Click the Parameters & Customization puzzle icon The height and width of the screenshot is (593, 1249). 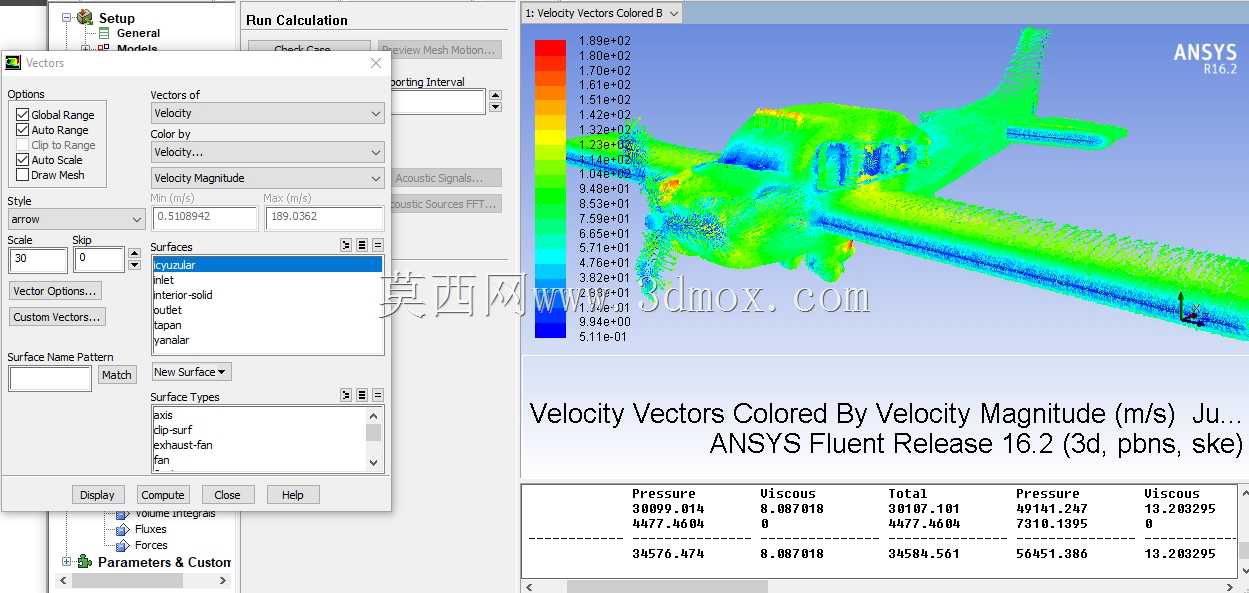point(85,562)
